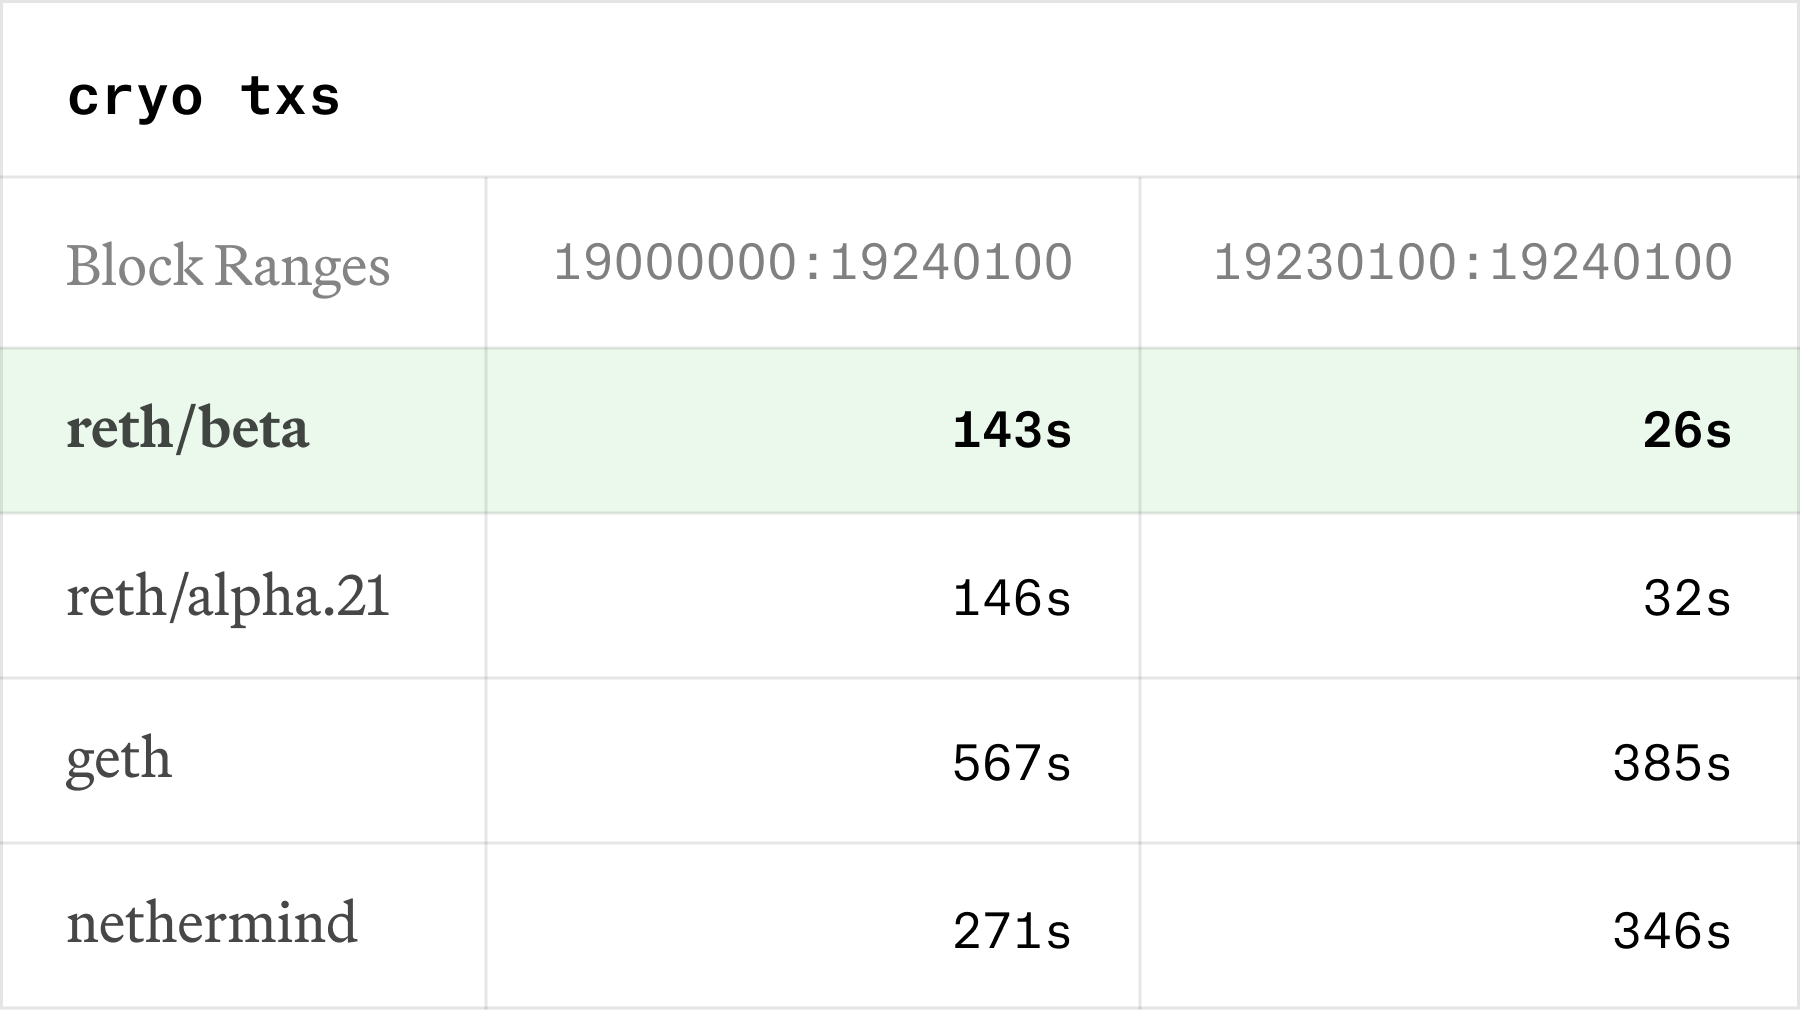The image size is (1800, 1010).
Task: Click 19240100 in the 19000000 range header
Action: (951, 263)
